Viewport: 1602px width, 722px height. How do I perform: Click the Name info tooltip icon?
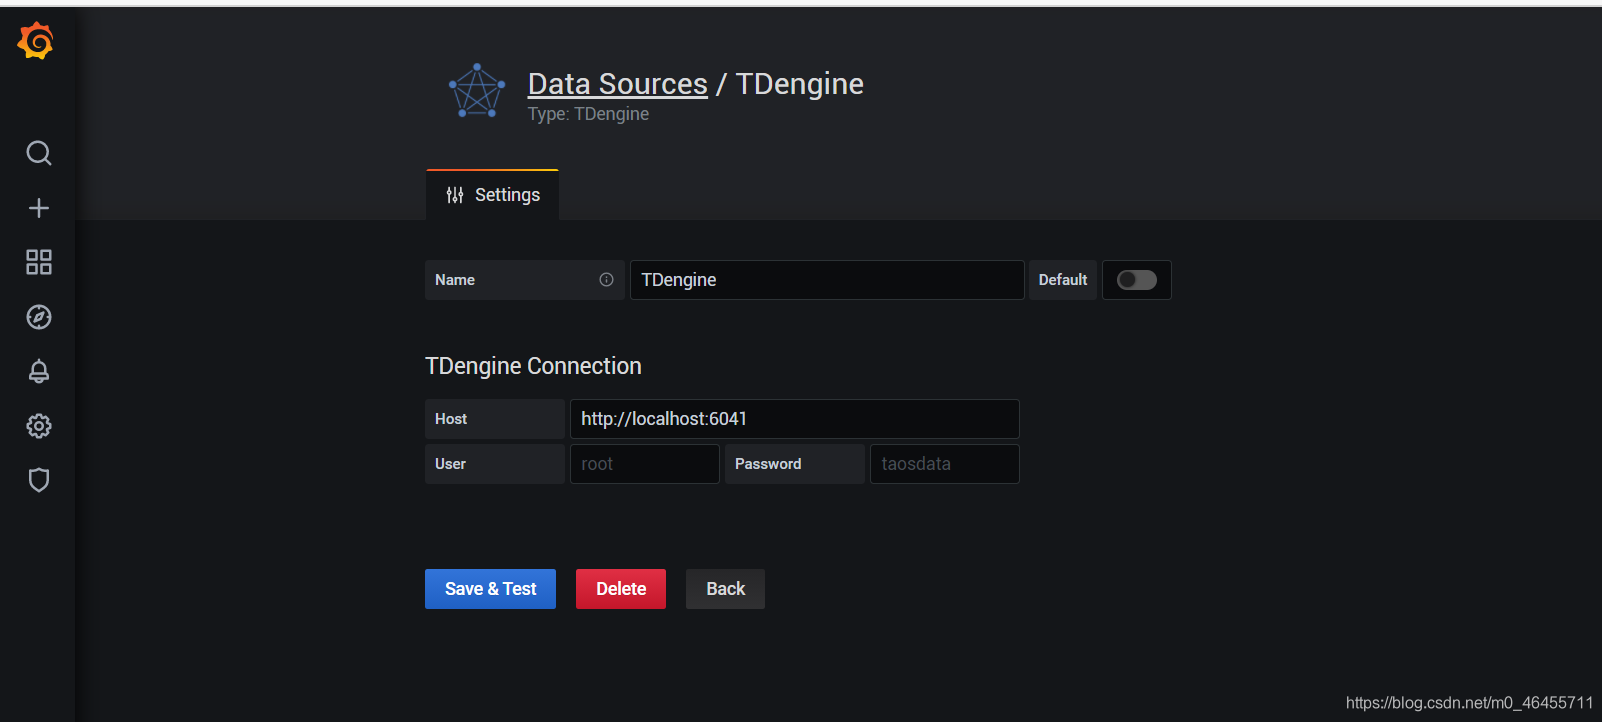click(x=606, y=280)
